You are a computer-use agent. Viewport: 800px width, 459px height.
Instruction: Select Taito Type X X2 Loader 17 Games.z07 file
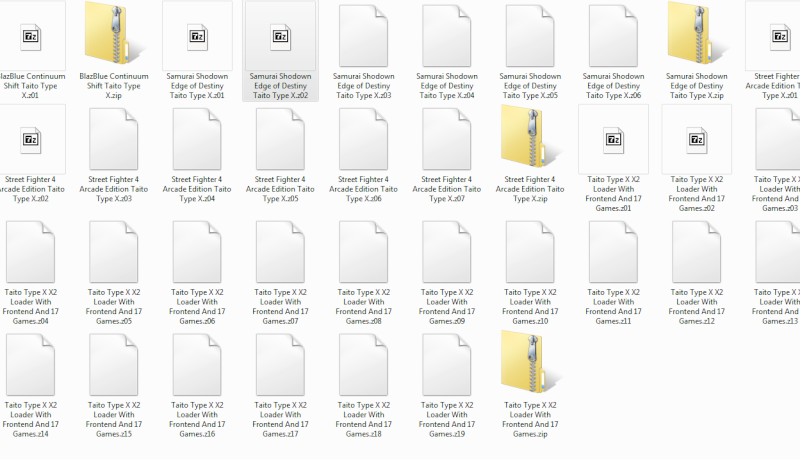click(280, 252)
